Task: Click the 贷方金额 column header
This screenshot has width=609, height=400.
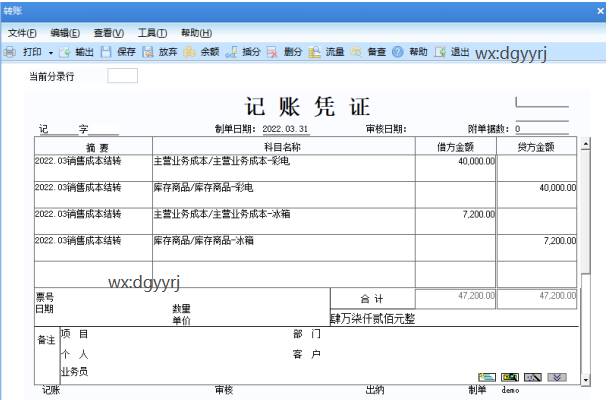Action: point(536,146)
